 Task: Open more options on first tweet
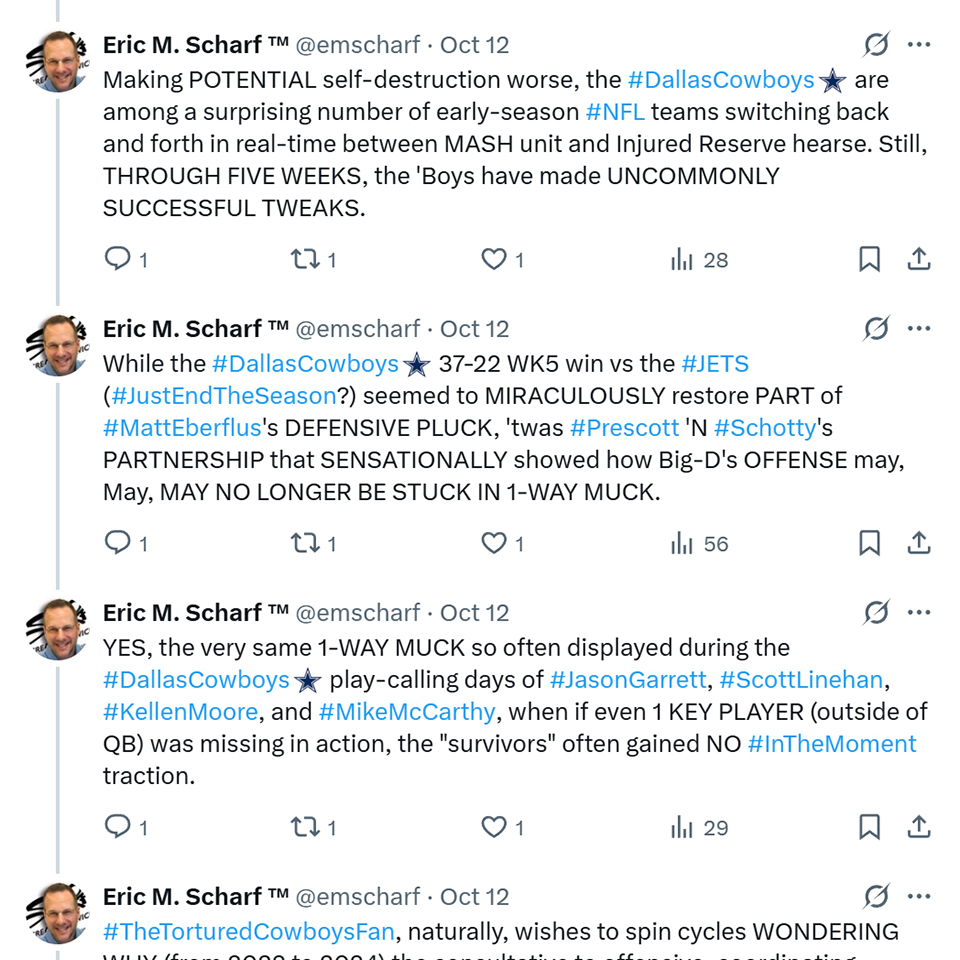(x=919, y=45)
